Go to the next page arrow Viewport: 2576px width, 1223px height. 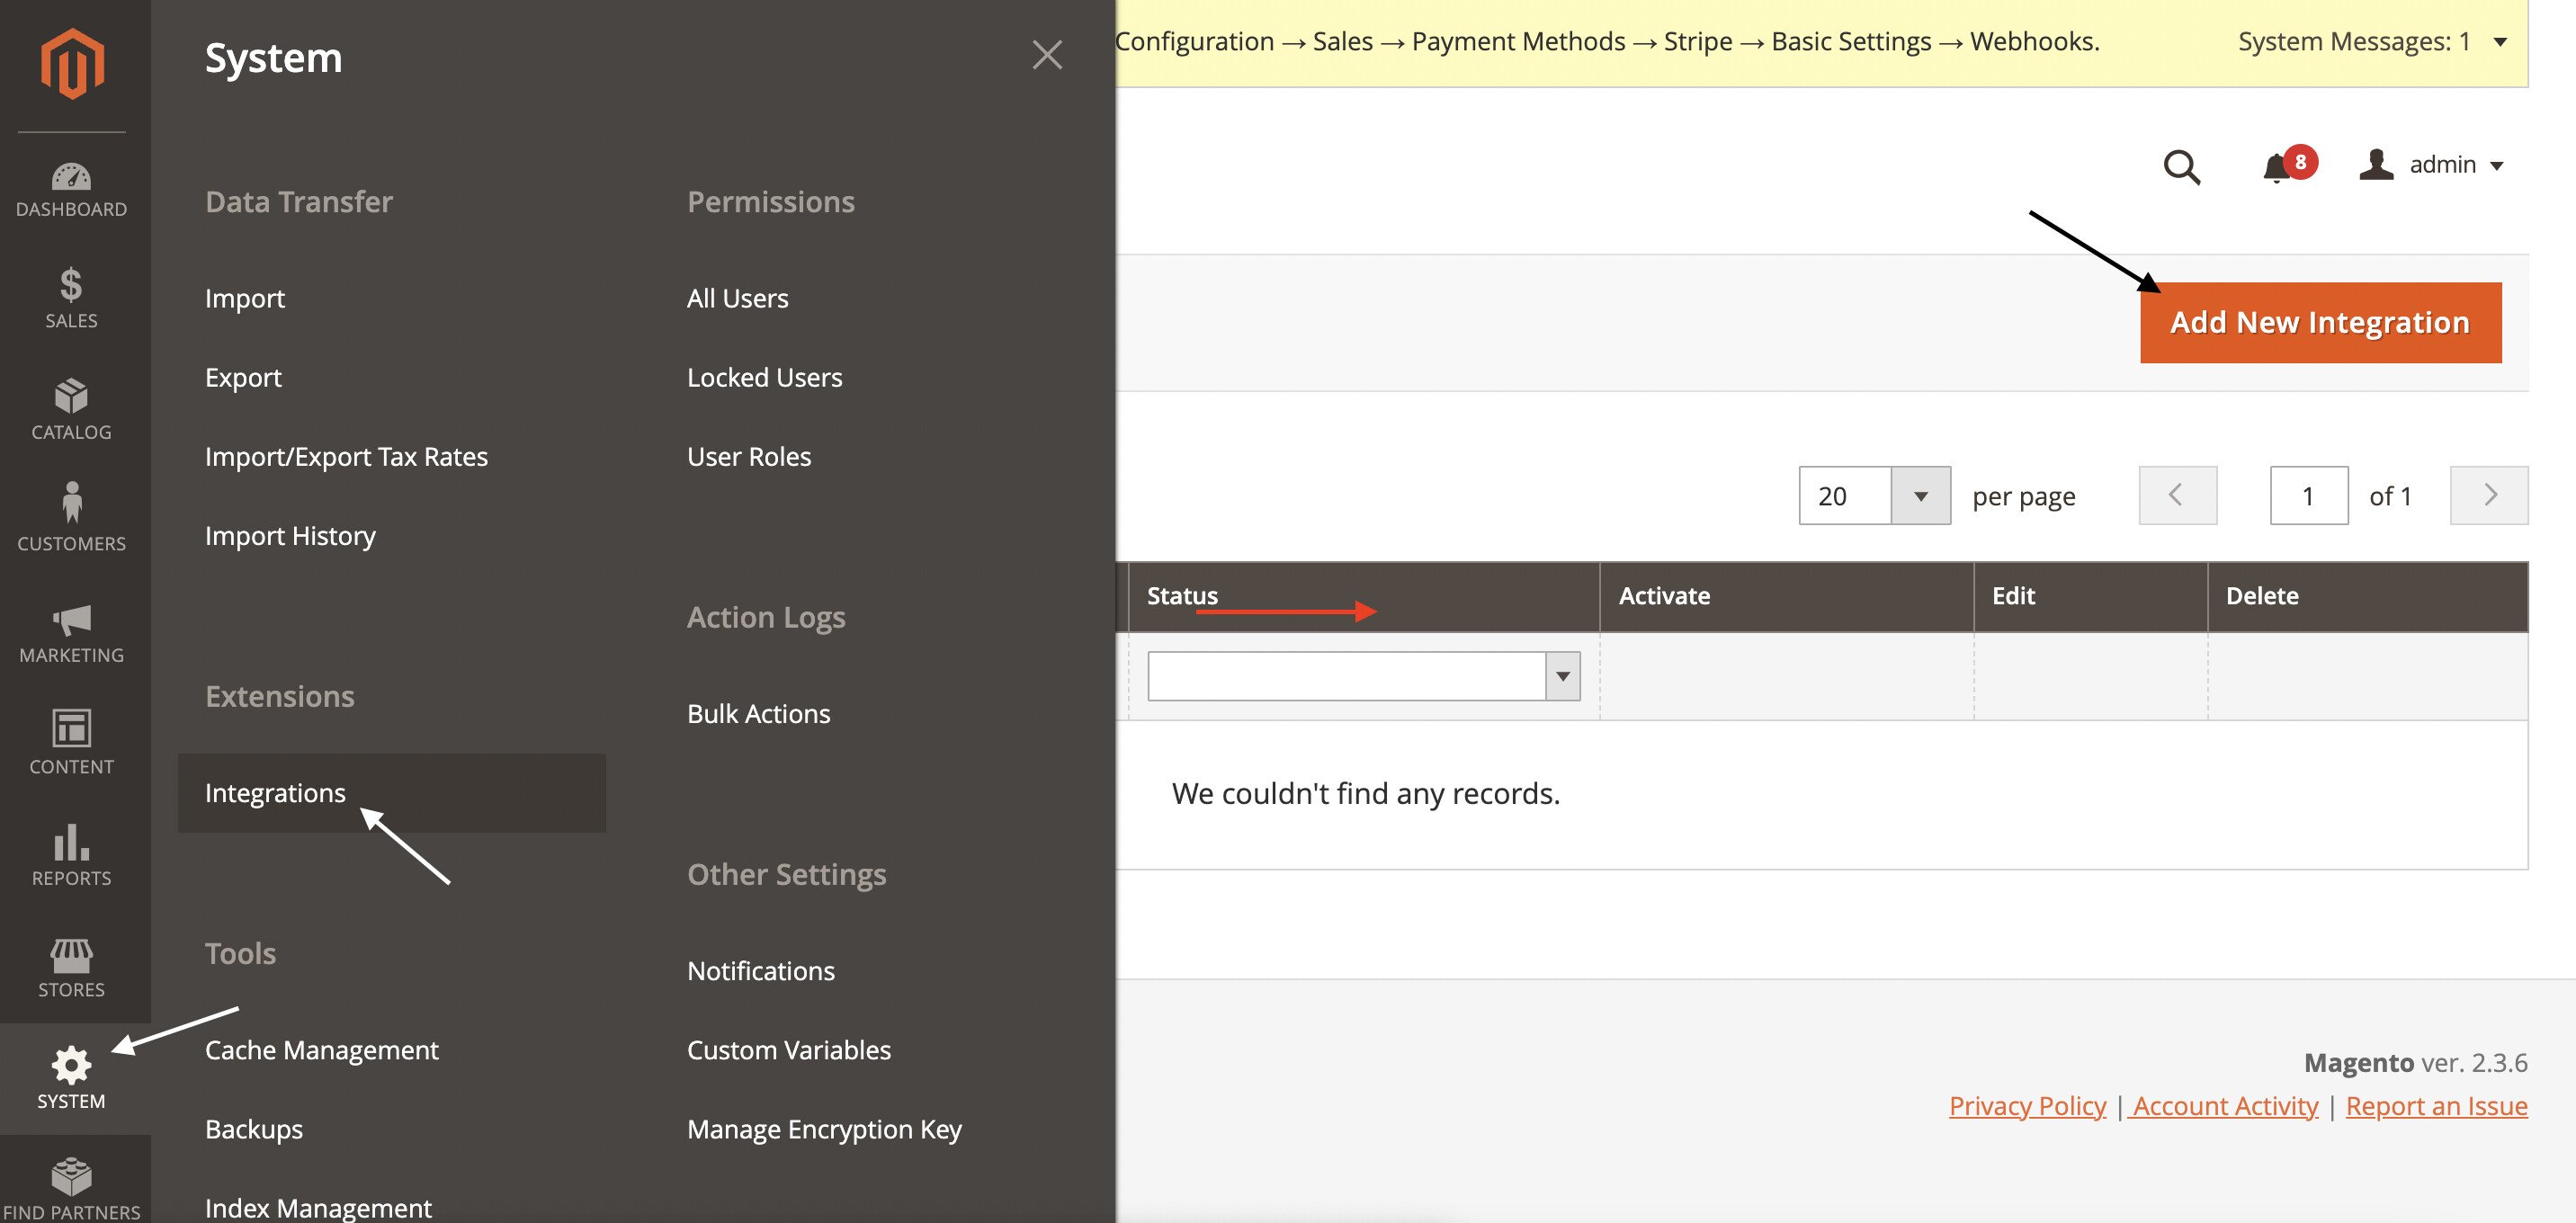[x=2489, y=495]
